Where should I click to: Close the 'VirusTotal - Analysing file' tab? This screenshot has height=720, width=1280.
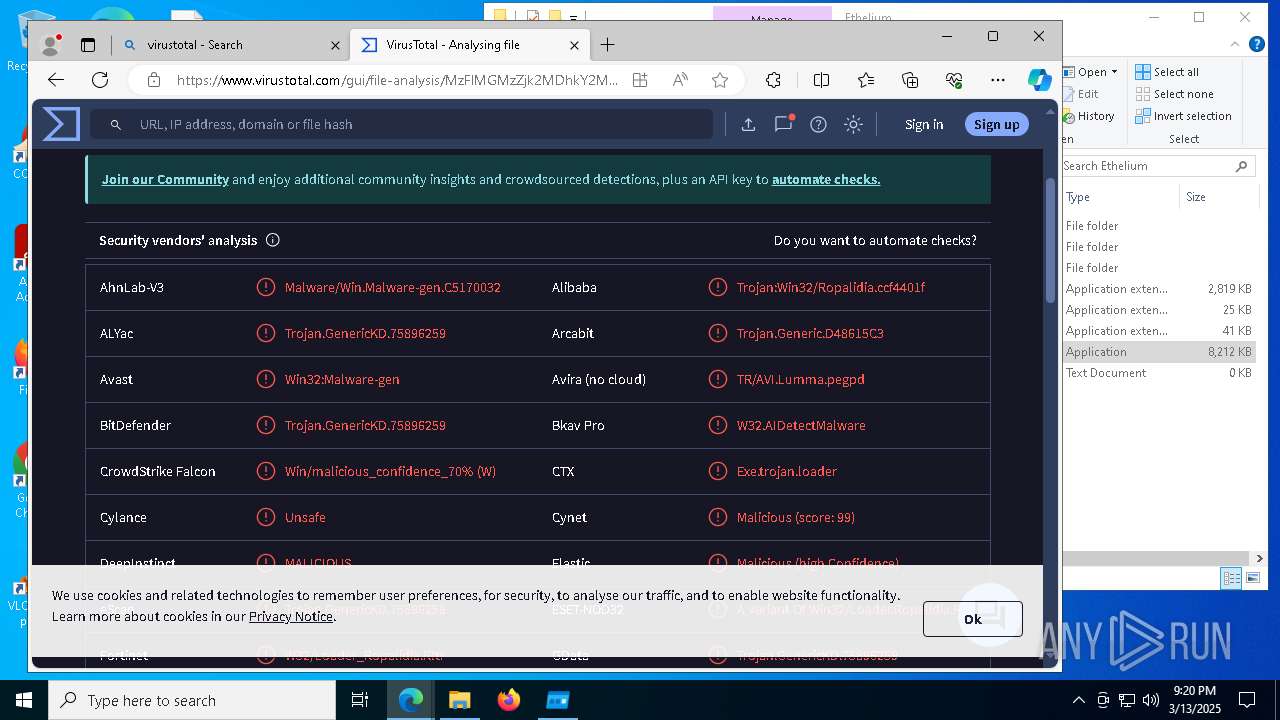574,45
